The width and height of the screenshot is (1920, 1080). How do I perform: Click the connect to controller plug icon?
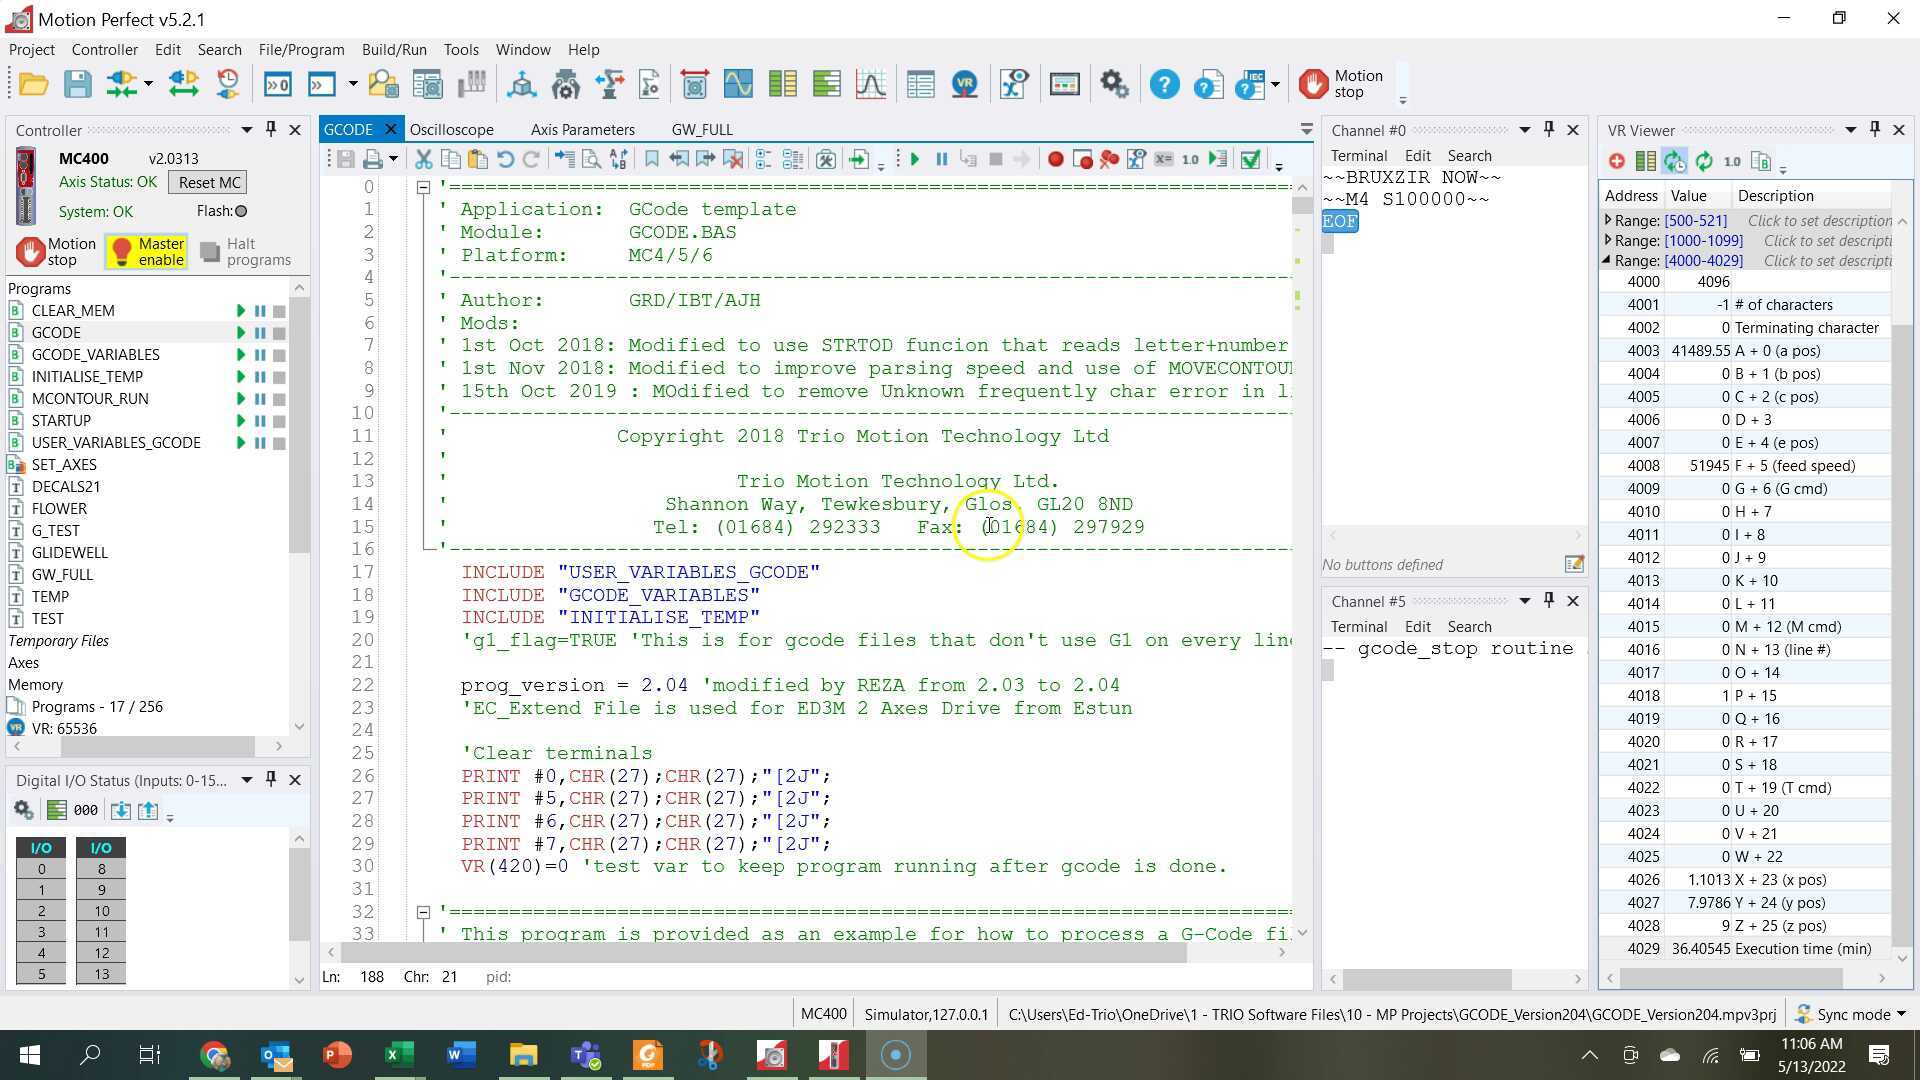tap(122, 84)
